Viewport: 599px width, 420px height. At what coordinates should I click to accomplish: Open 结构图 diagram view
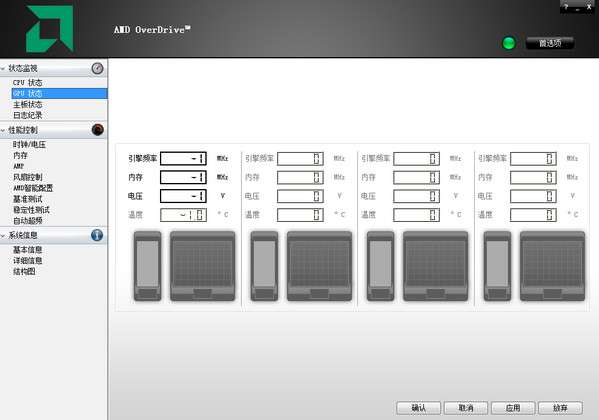click(24, 271)
